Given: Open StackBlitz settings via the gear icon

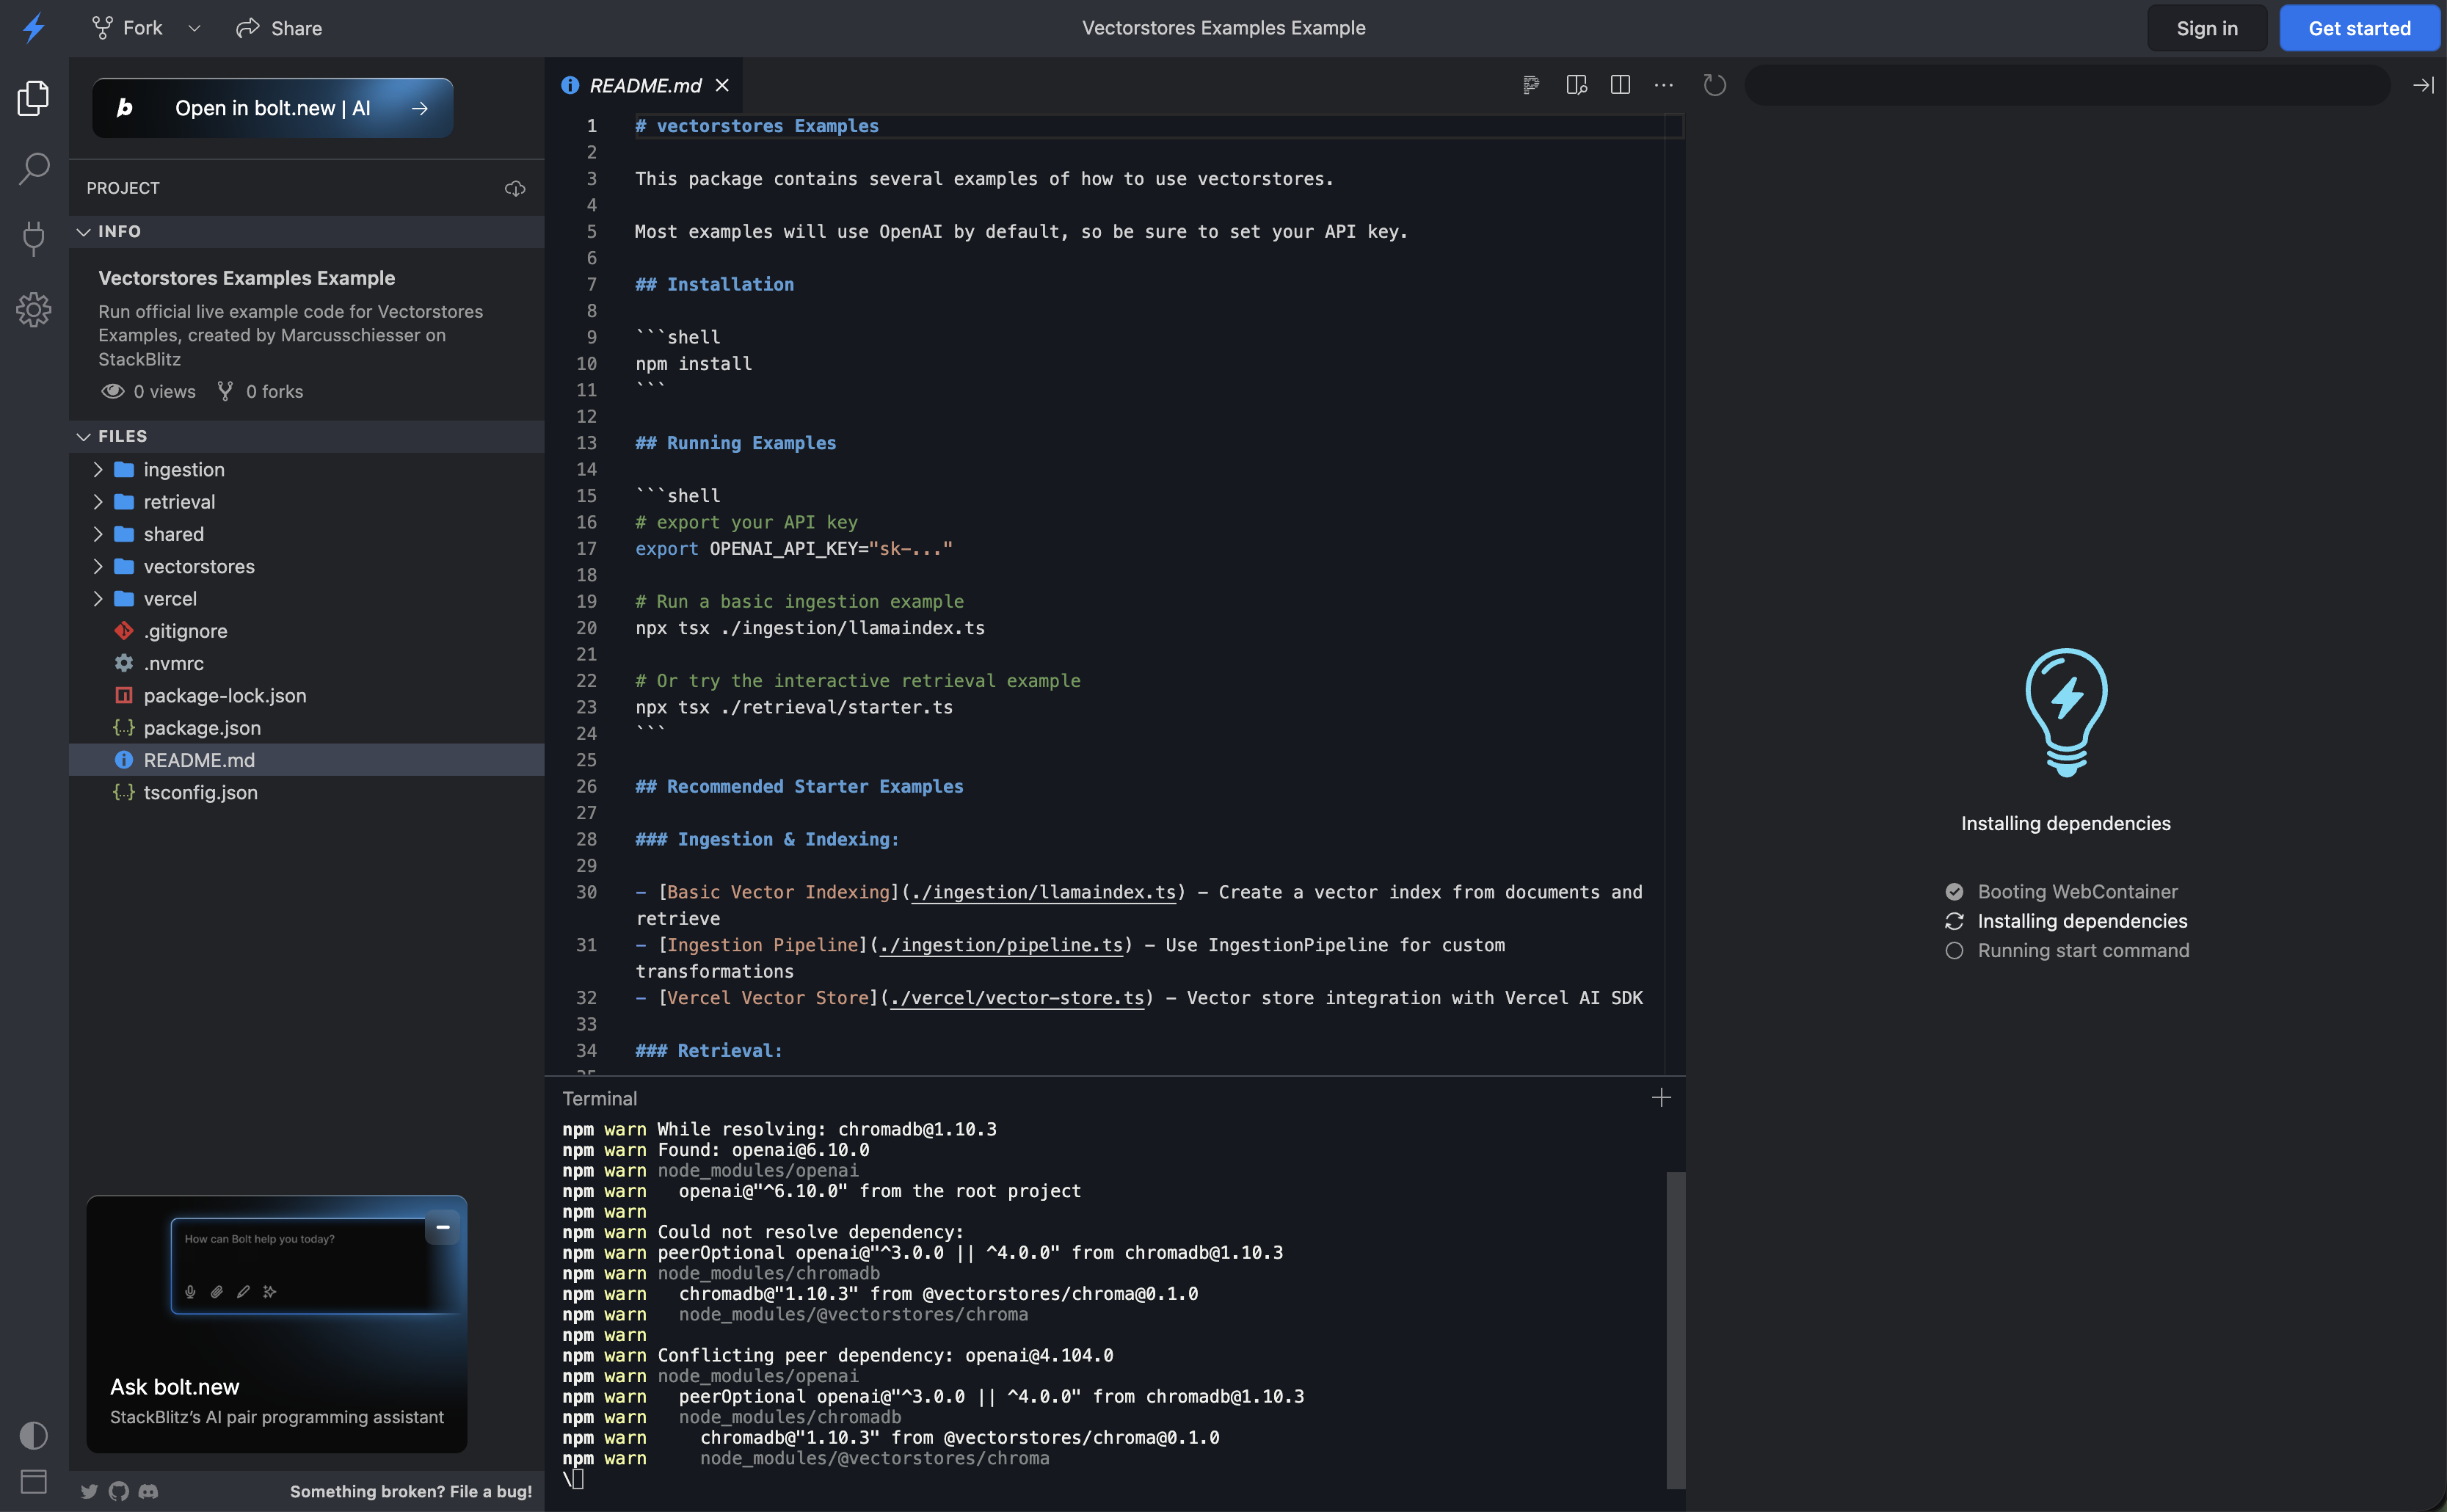Looking at the screenshot, I should click(x=33, y=310).
